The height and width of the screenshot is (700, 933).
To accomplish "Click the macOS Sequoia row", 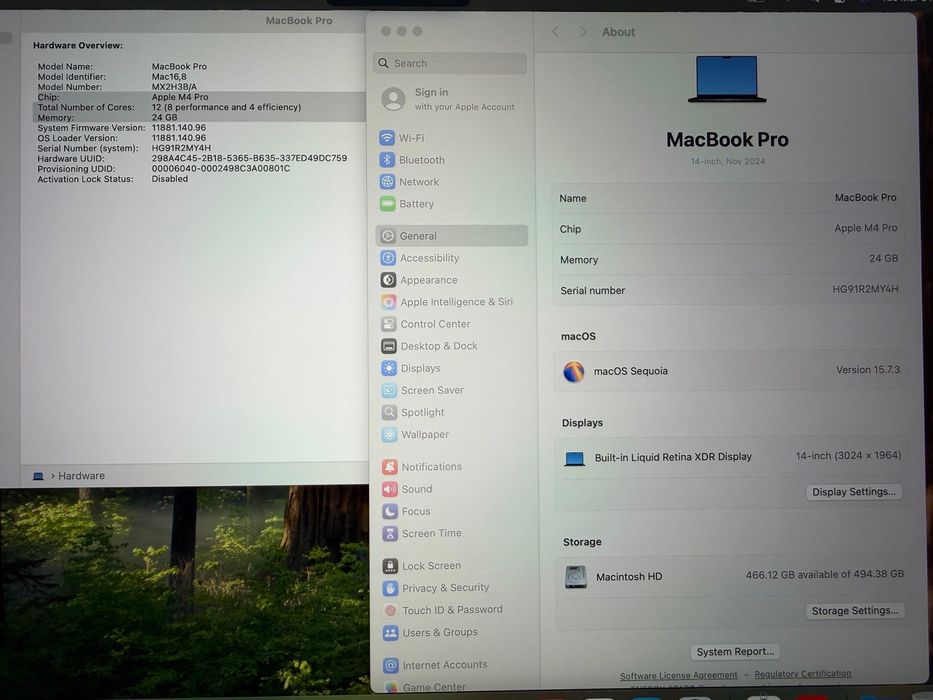I will [731, 371].
